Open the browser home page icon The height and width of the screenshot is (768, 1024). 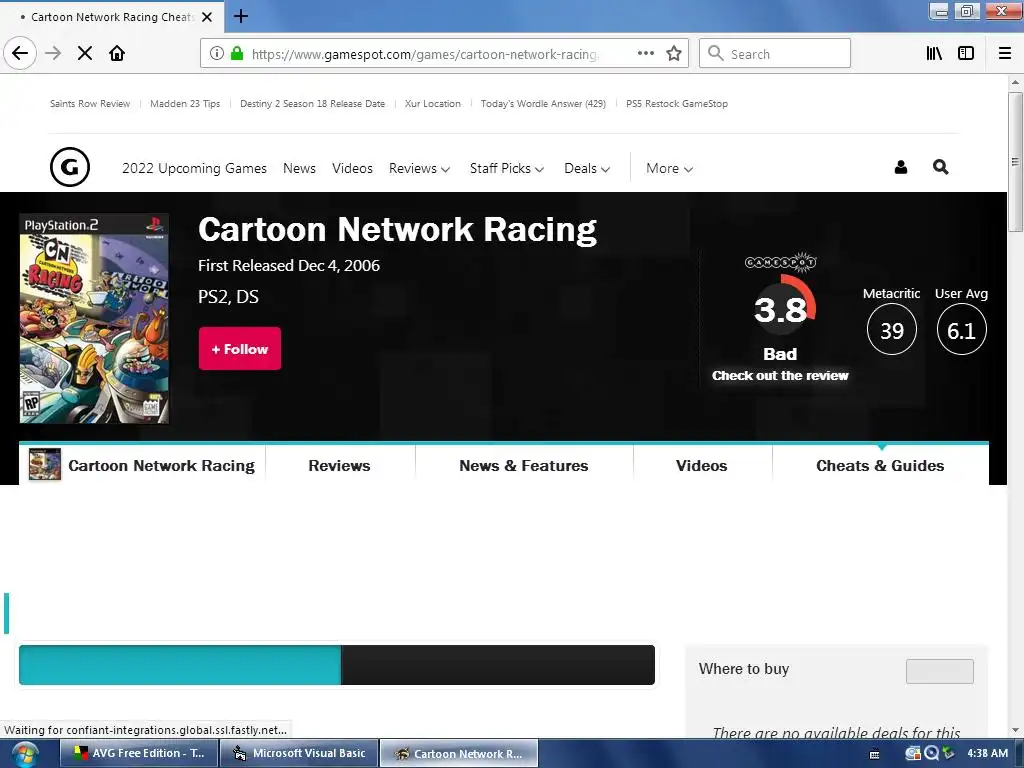117,53
